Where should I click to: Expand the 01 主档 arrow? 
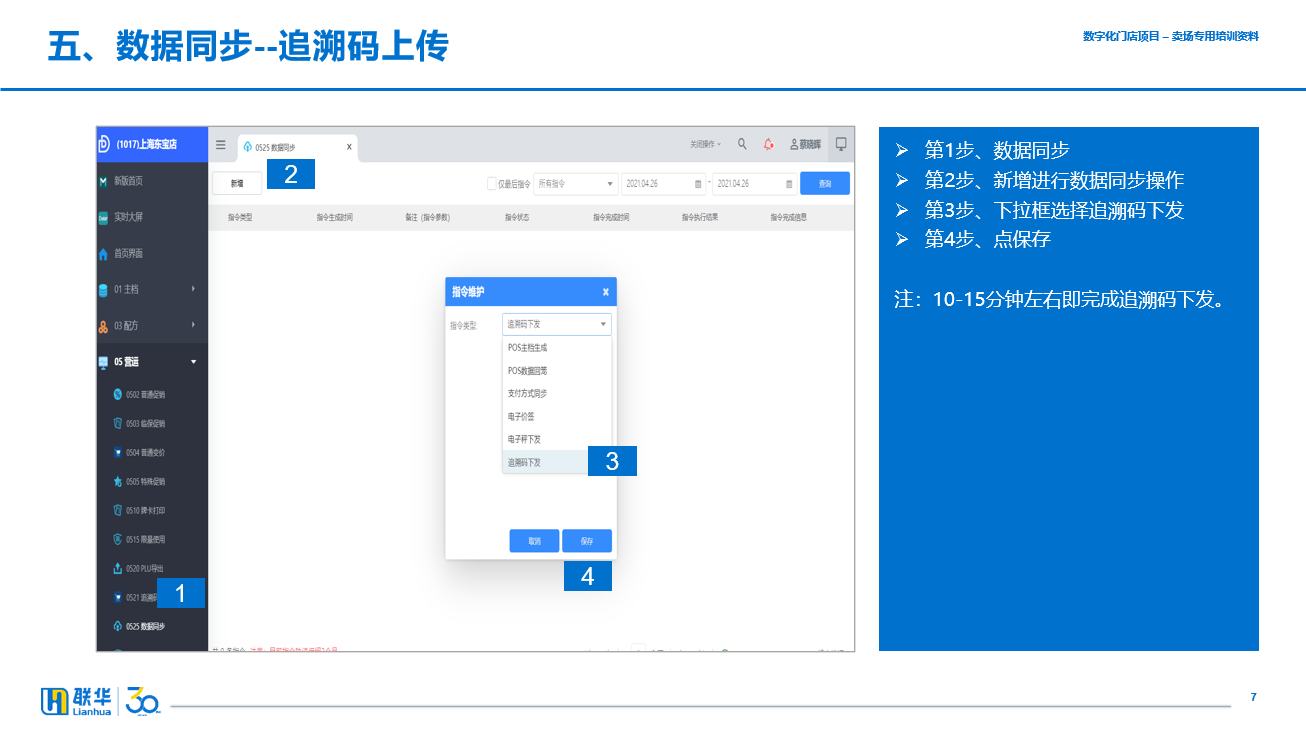tap(193, 289)
